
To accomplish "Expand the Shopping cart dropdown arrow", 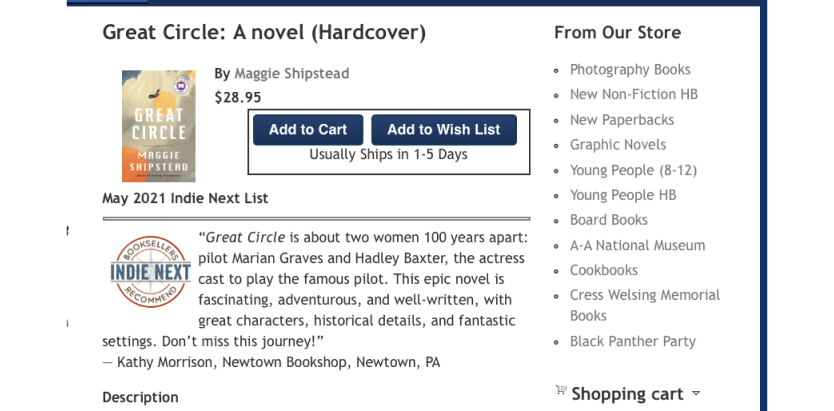I will tap(696, 394).
